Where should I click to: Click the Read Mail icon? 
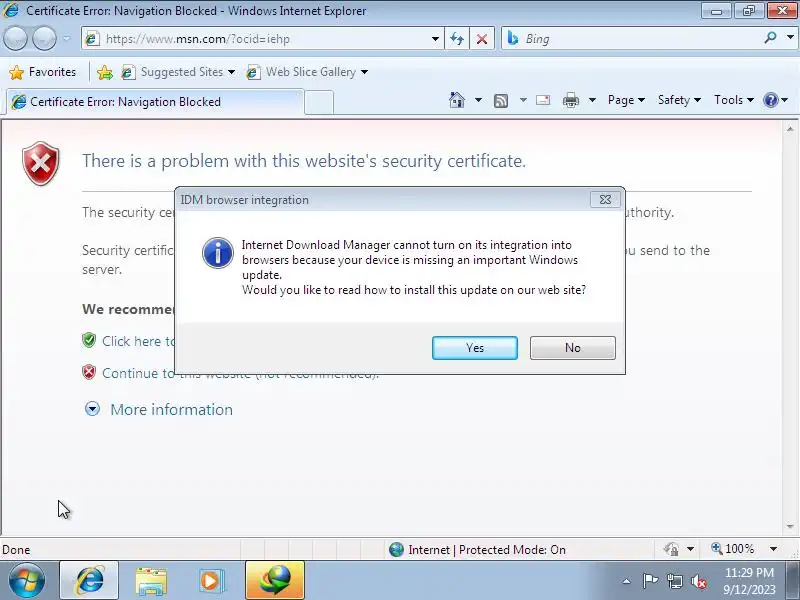(543, 100)
